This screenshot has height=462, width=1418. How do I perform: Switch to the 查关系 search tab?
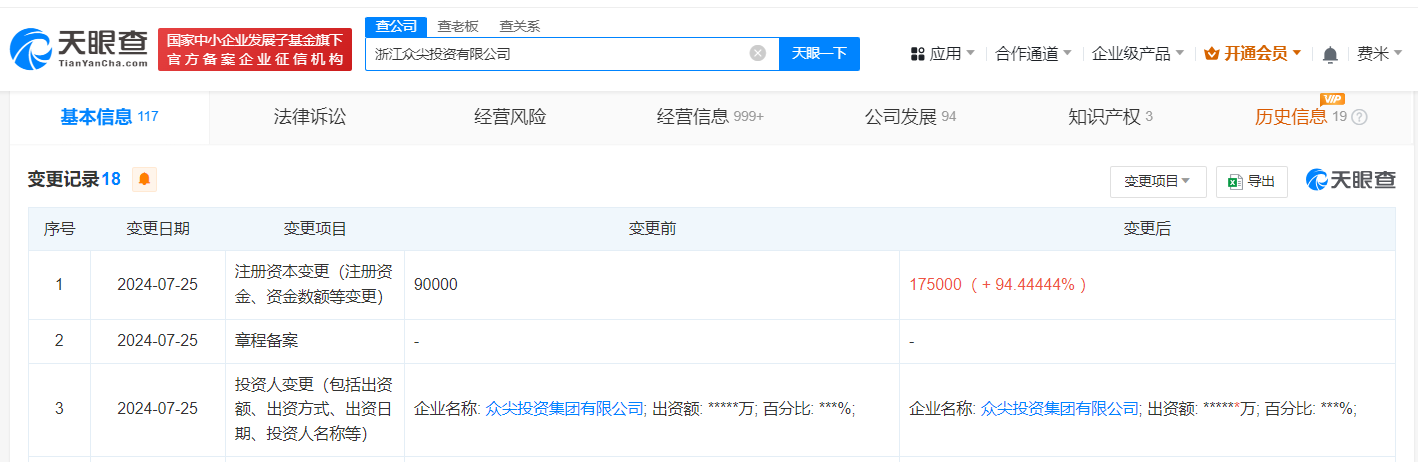520,26
